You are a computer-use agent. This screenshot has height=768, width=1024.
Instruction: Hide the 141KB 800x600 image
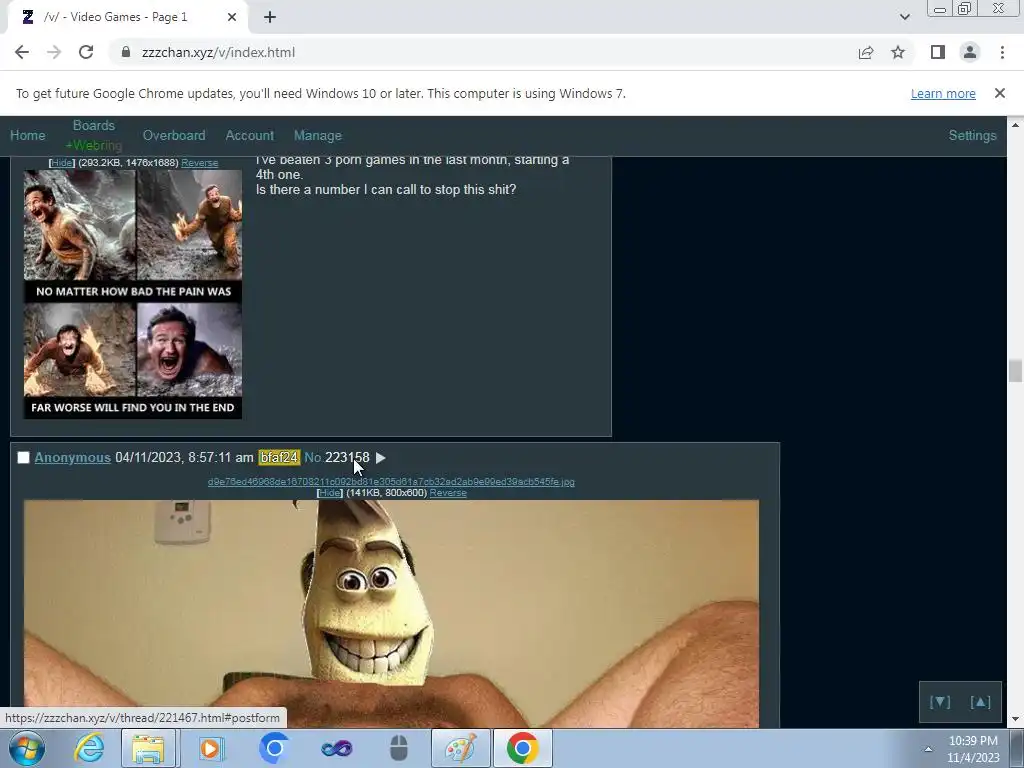point(329,493)
